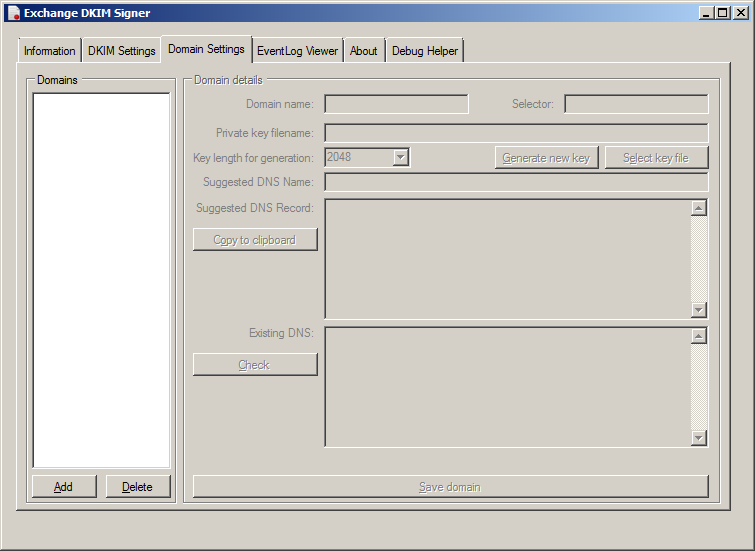Select the Domain Settings tab
The height and width of the screenshot is (551, 755).
tap(206, 49)
